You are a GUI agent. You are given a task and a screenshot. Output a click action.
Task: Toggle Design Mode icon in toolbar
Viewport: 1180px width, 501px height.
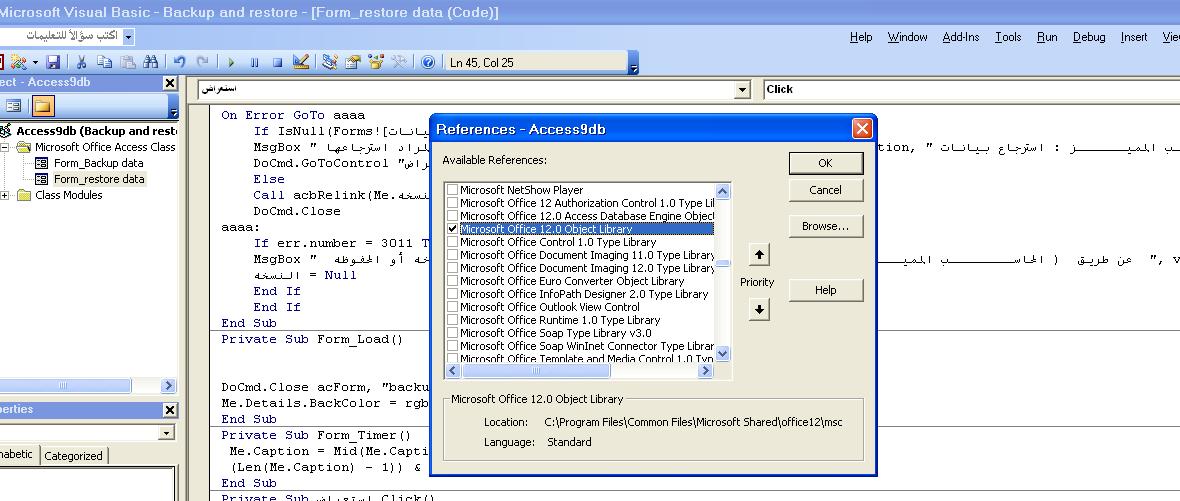click(301, 62)
